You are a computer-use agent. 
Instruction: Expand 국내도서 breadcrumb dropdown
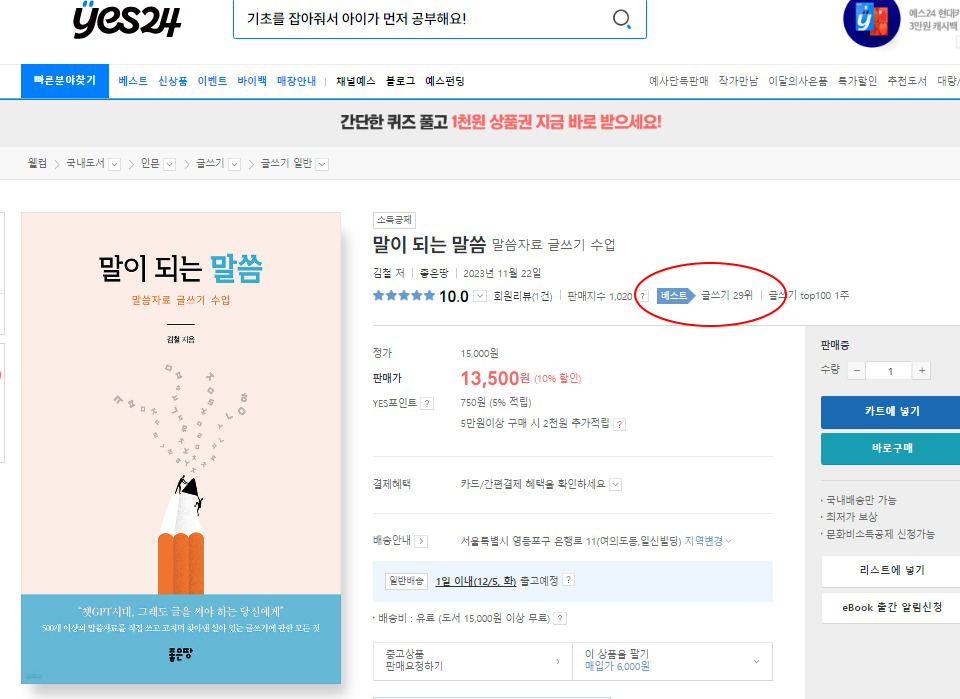pos(114,164)
